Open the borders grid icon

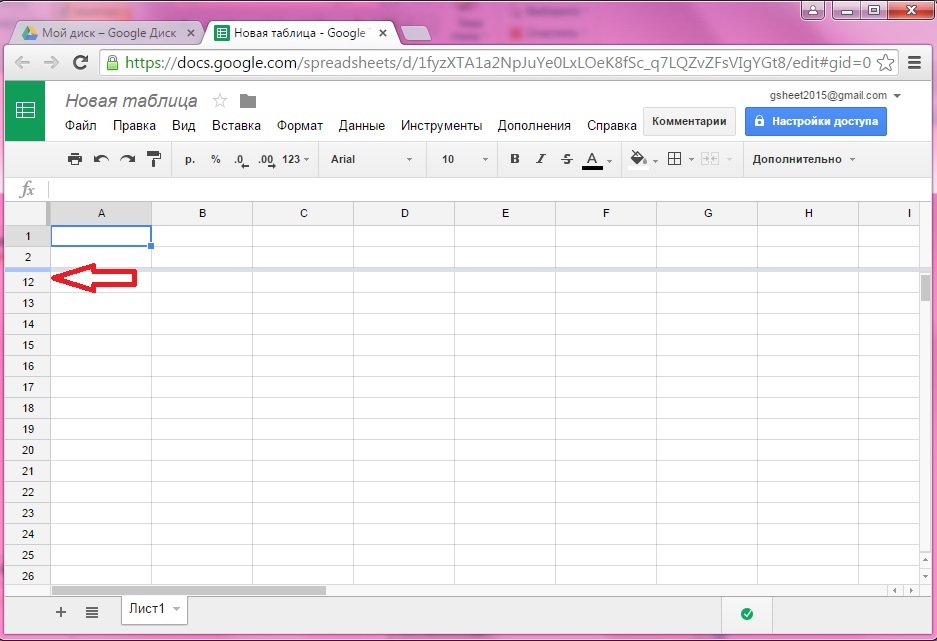[675, 159]
